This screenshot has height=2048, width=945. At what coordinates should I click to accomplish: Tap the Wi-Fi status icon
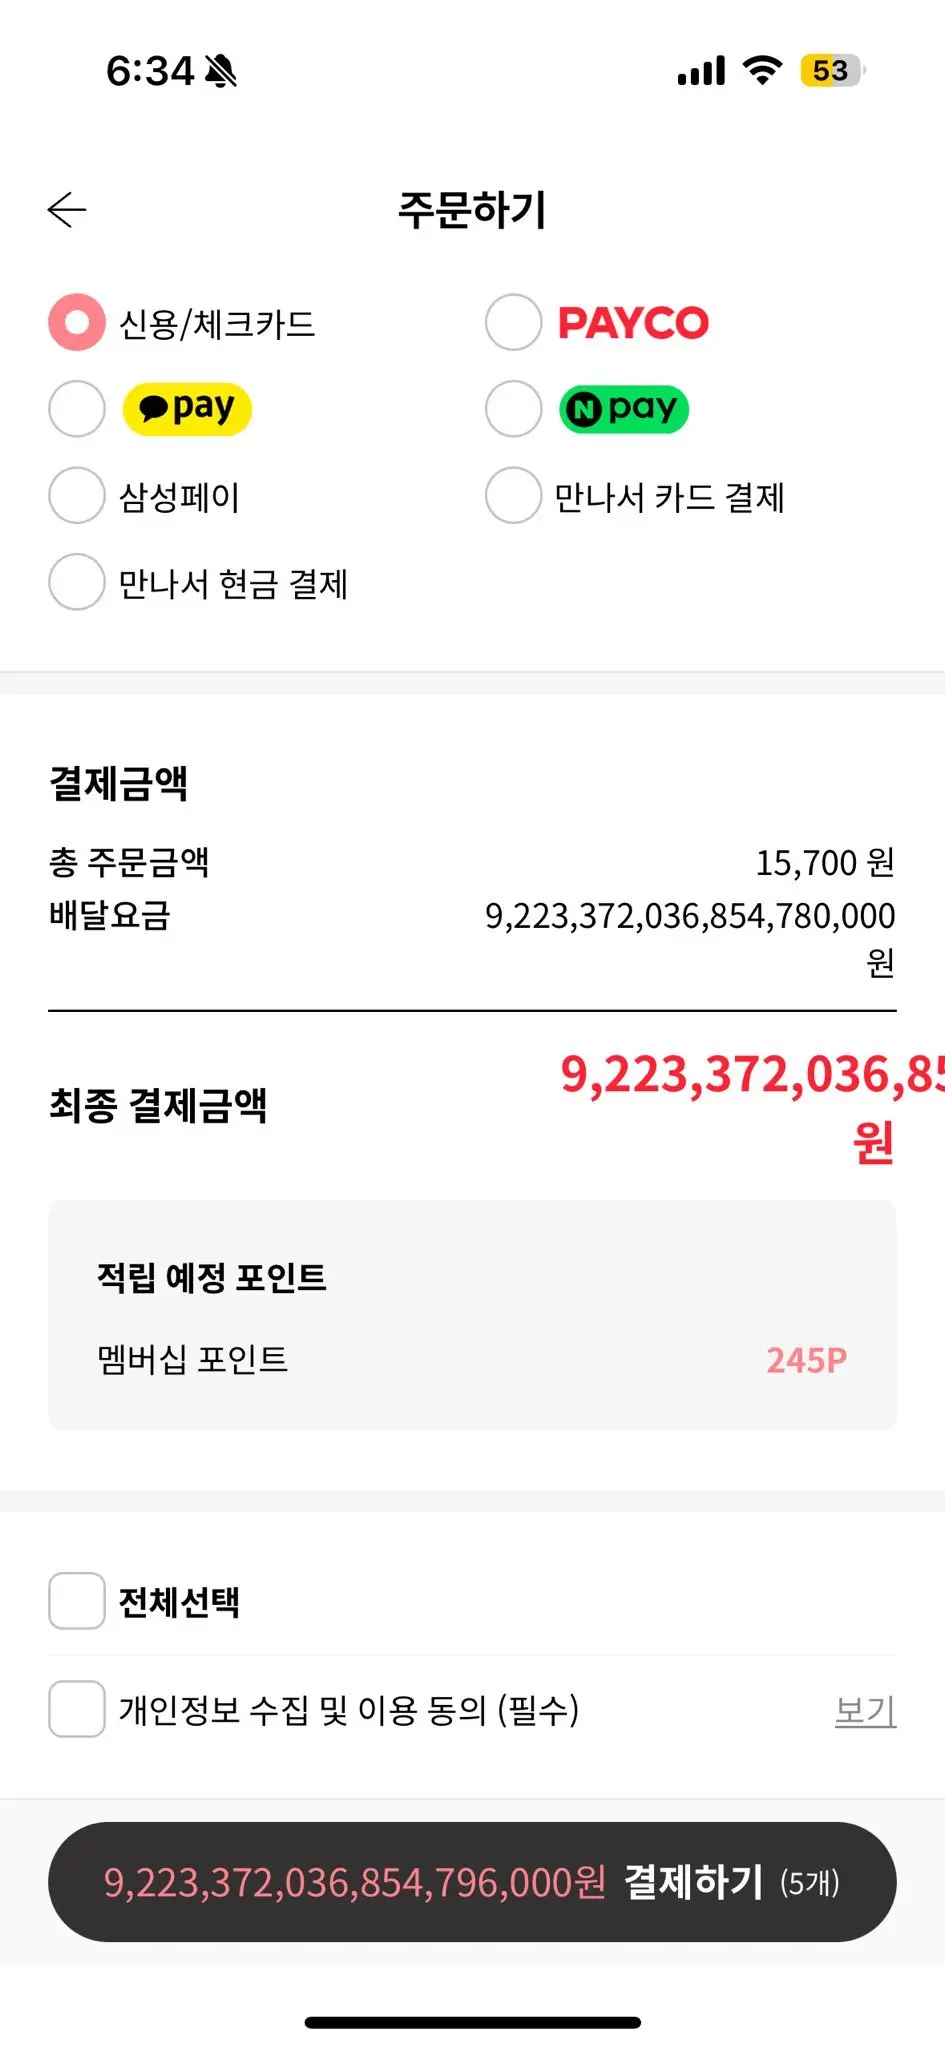[x=762, y=70]
